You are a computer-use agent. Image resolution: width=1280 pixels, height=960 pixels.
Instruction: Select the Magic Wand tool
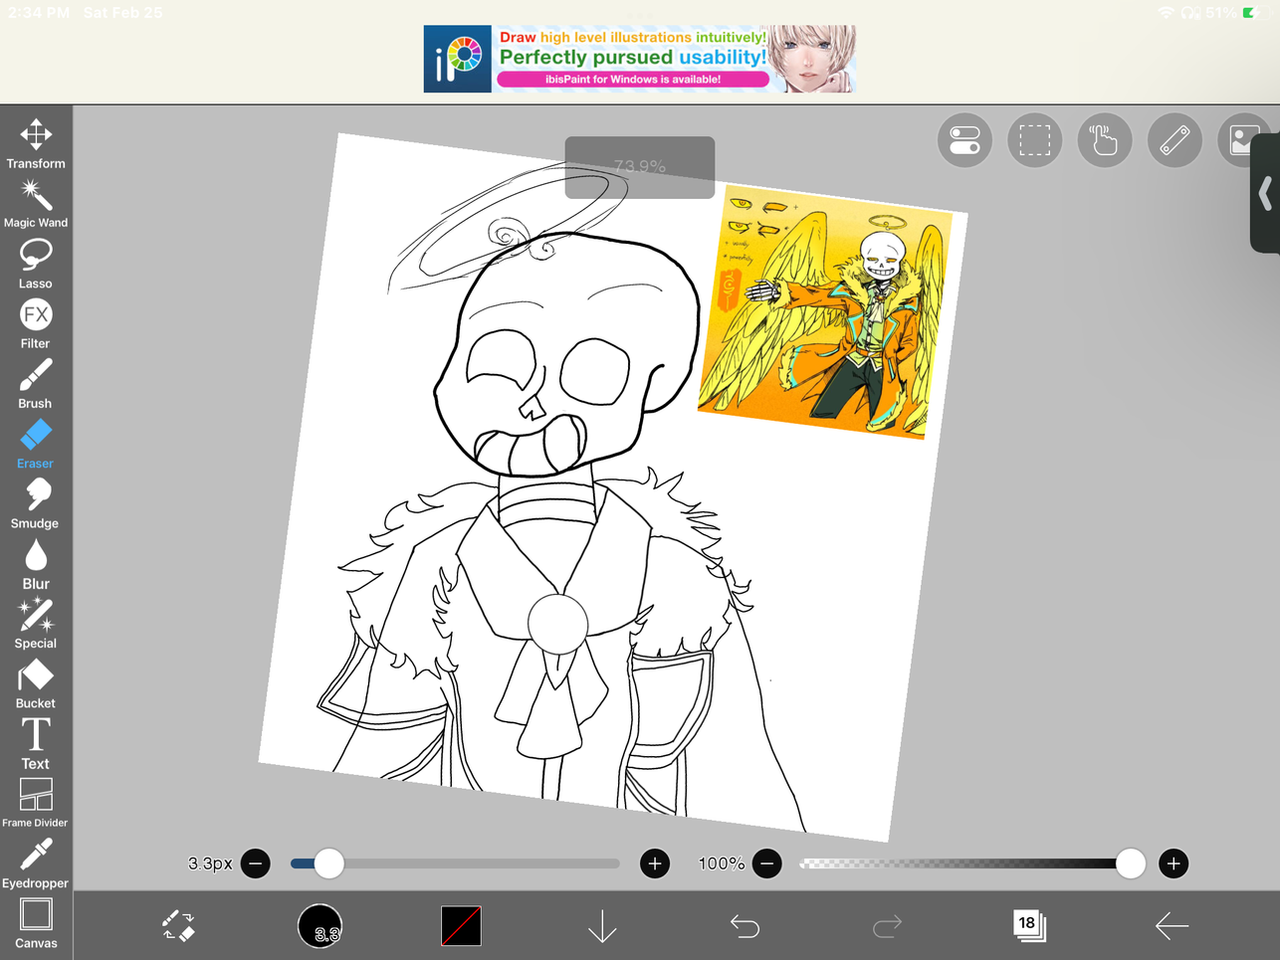pyautogui.click(x=36, y=204)
